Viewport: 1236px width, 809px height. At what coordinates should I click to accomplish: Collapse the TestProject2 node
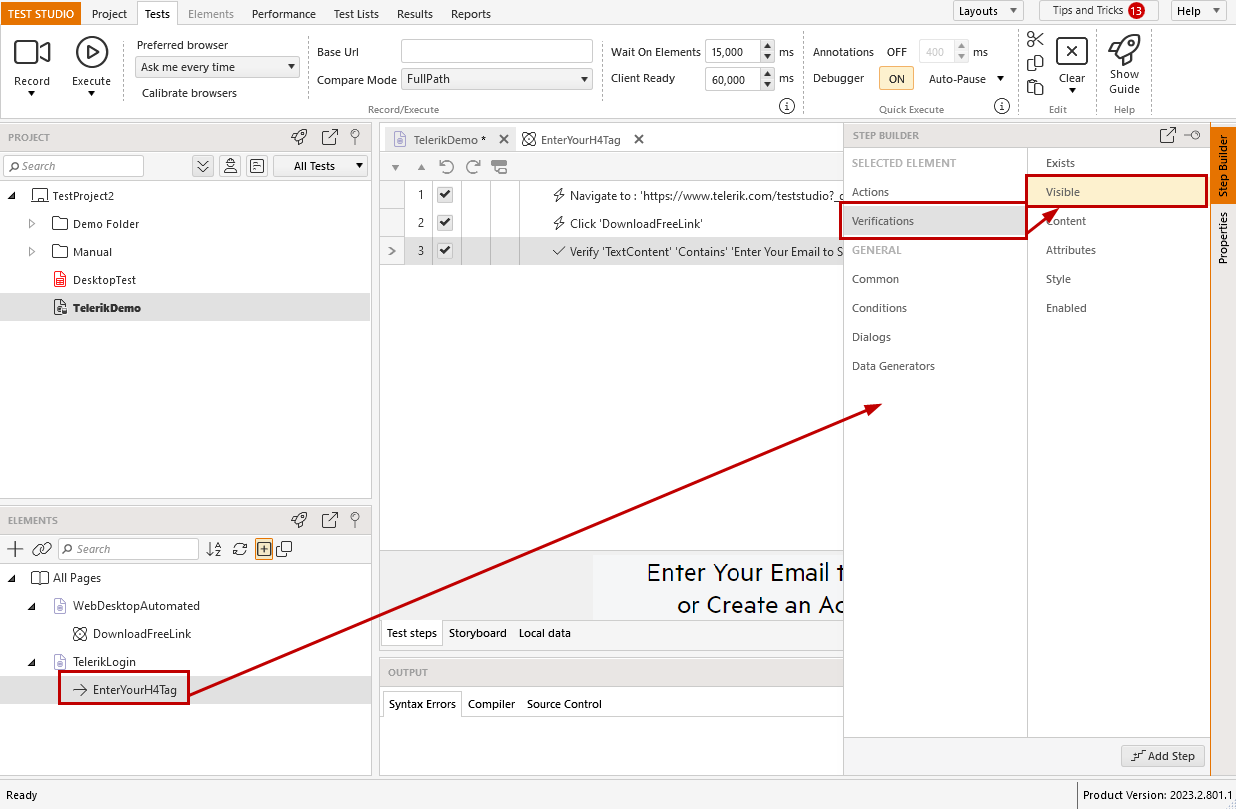pos(12,196)
